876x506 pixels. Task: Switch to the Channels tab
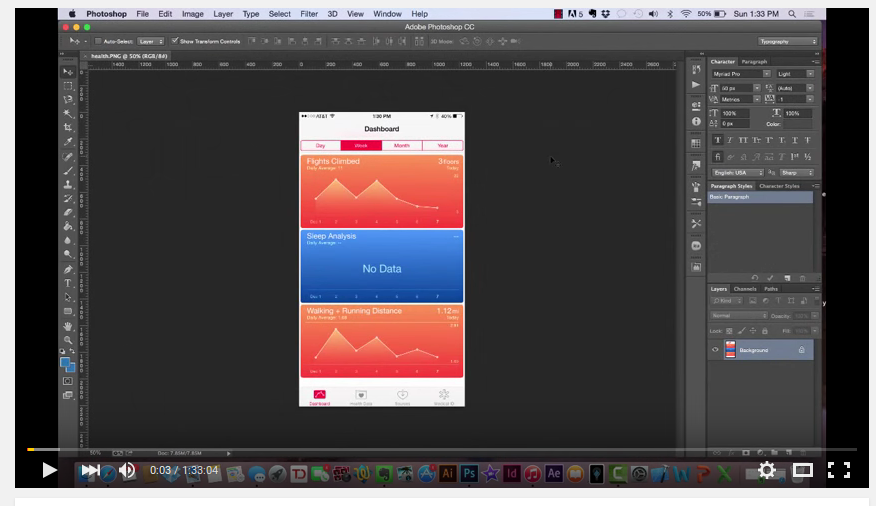click(x=745, y=289)
